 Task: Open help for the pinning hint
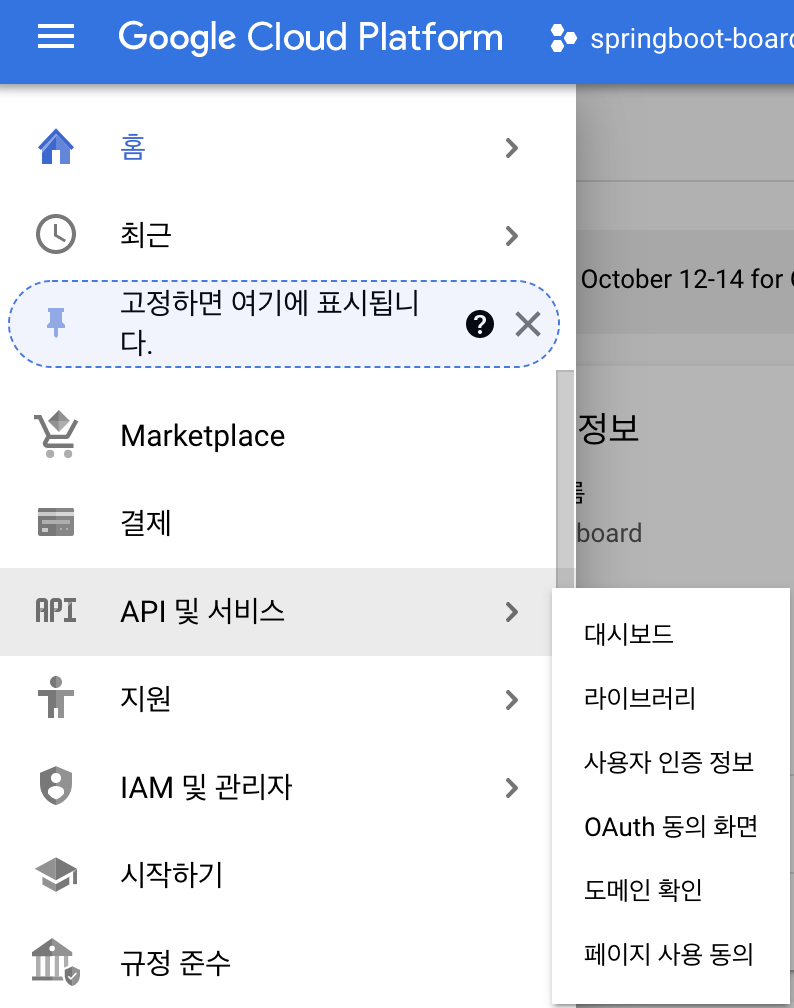click(x=480, y=323)
